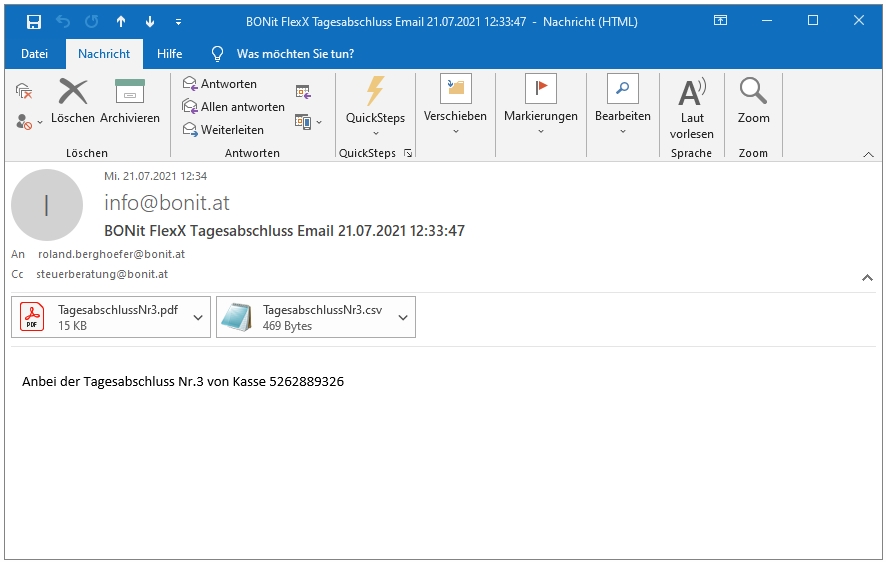Delete the message with Löschen
This screenshot has width=886, height=562.
click(x=73, y=101)
